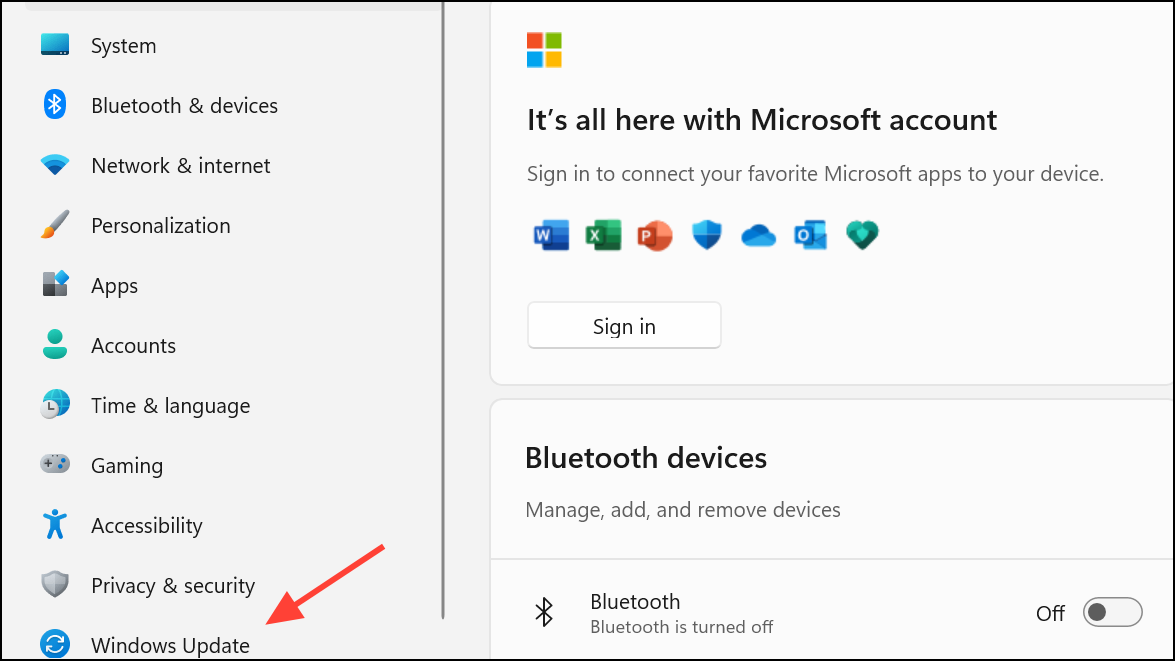Click the Windows Update refresh icon
This screenshot has height=661, width=1175.
55,644
